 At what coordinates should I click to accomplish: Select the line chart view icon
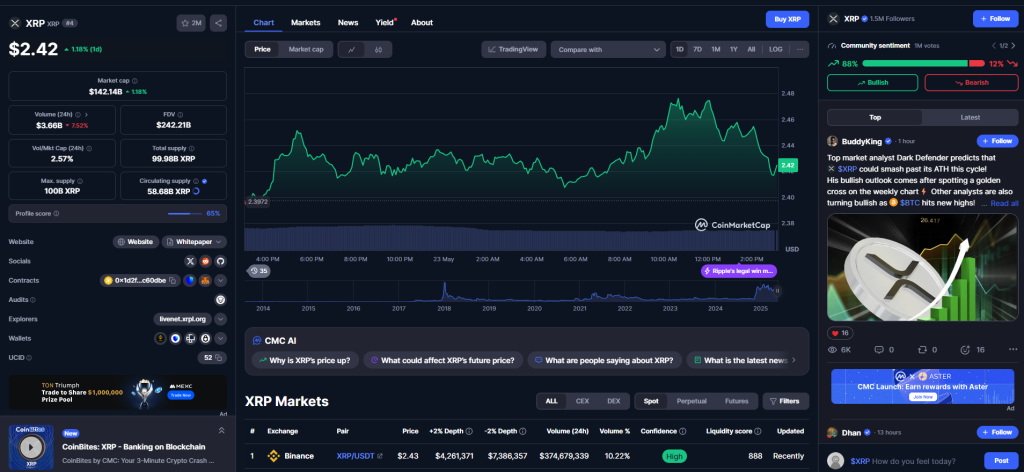(x=352, y=49)
